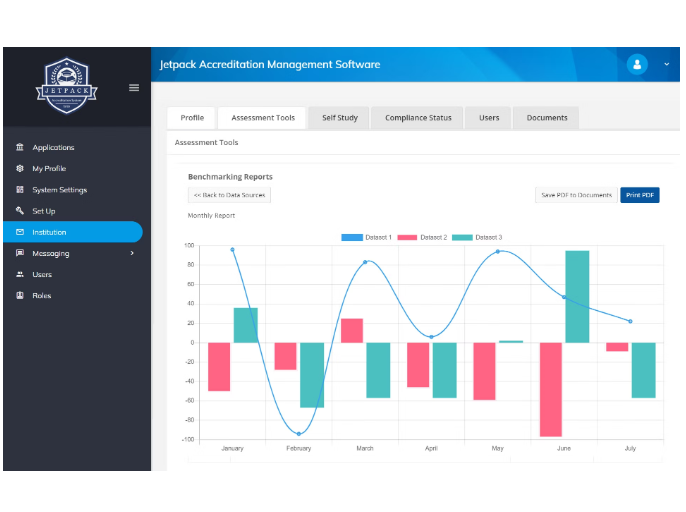This screenshot has width=686, height=512.
Task: Click the April pink bar
Action: click(418, 365)
